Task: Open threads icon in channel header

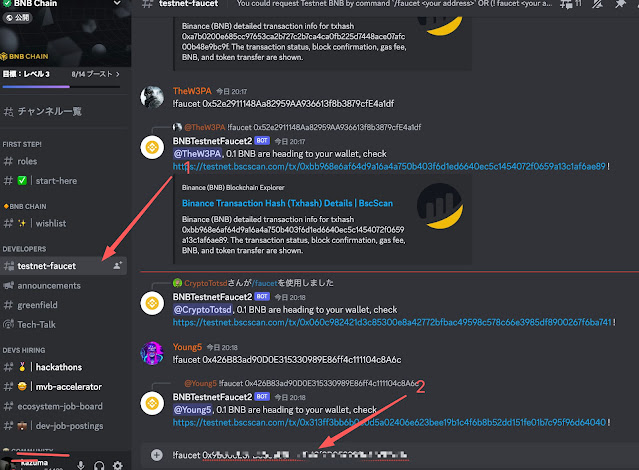Action: coord(566,4)
